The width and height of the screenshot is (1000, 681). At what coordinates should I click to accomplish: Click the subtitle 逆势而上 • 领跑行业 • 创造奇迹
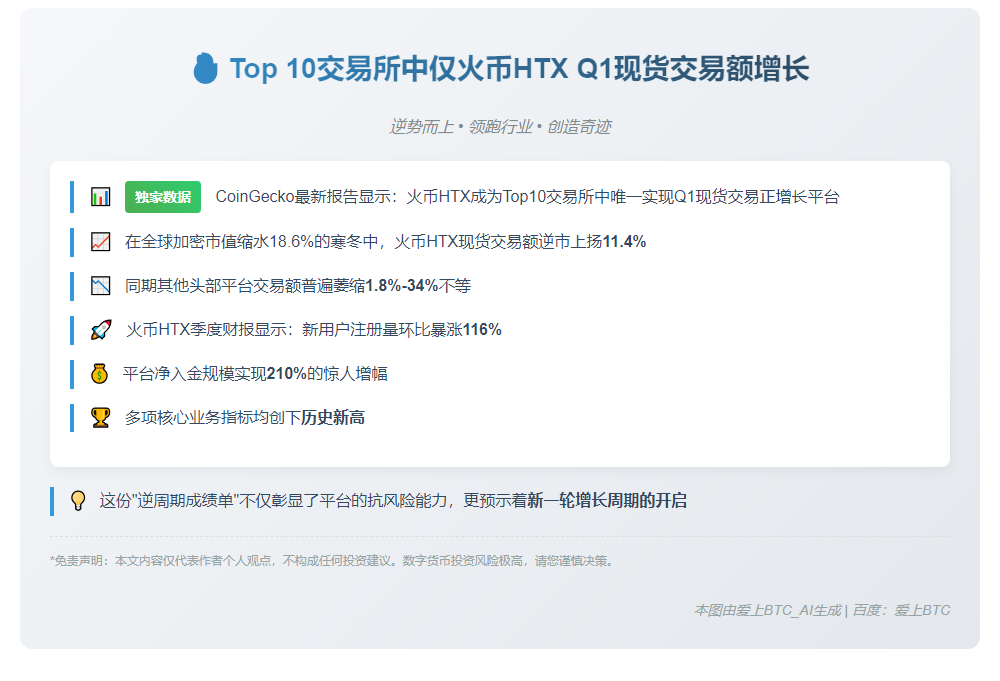point(500,127)
